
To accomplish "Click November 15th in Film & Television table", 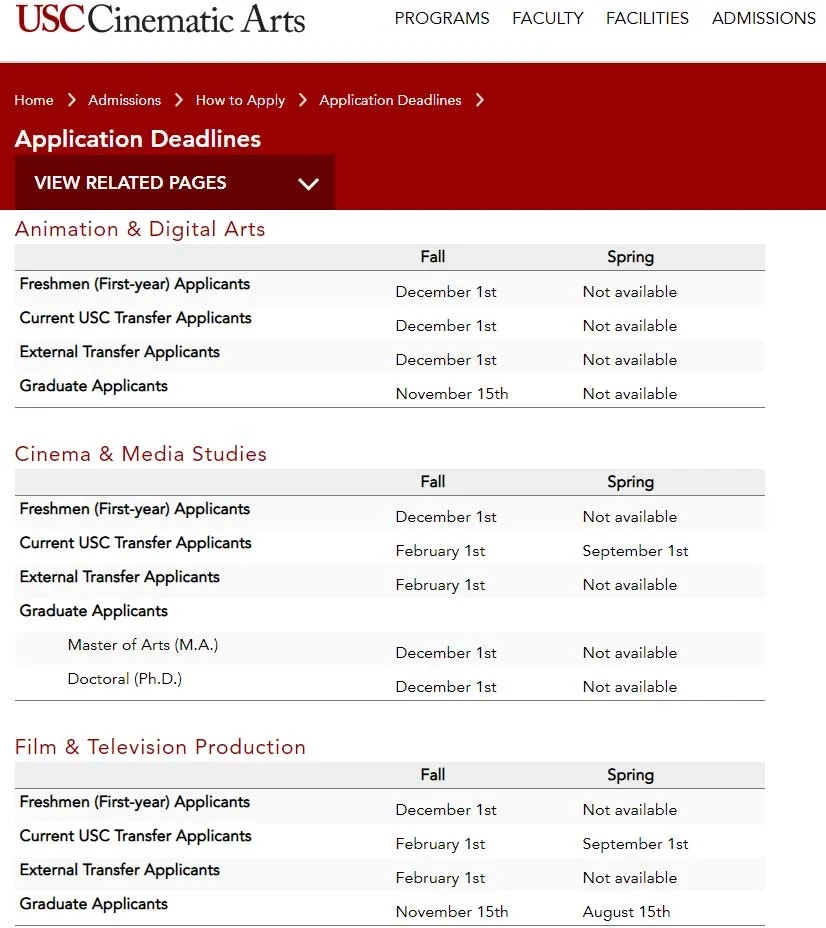I will click(x=452, y=911).
